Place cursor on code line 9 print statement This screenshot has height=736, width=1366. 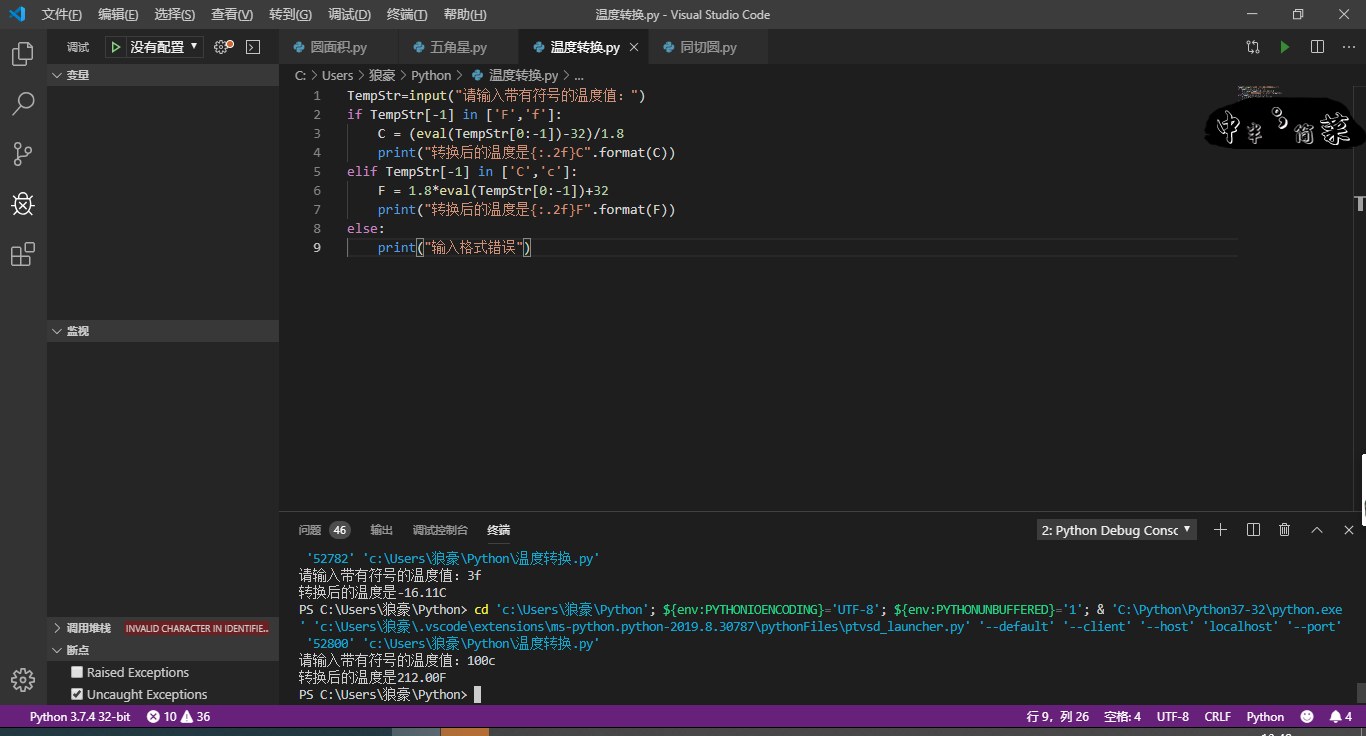pyautogui.click(x=454, y=247)
